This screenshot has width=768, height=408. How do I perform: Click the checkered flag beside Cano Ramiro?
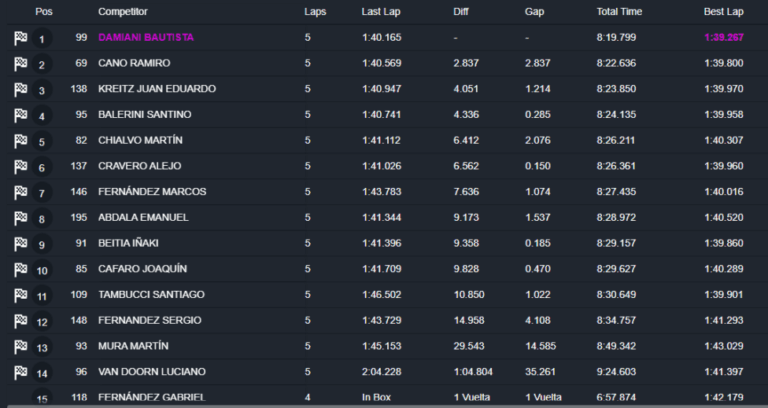(x=21, y=64)
